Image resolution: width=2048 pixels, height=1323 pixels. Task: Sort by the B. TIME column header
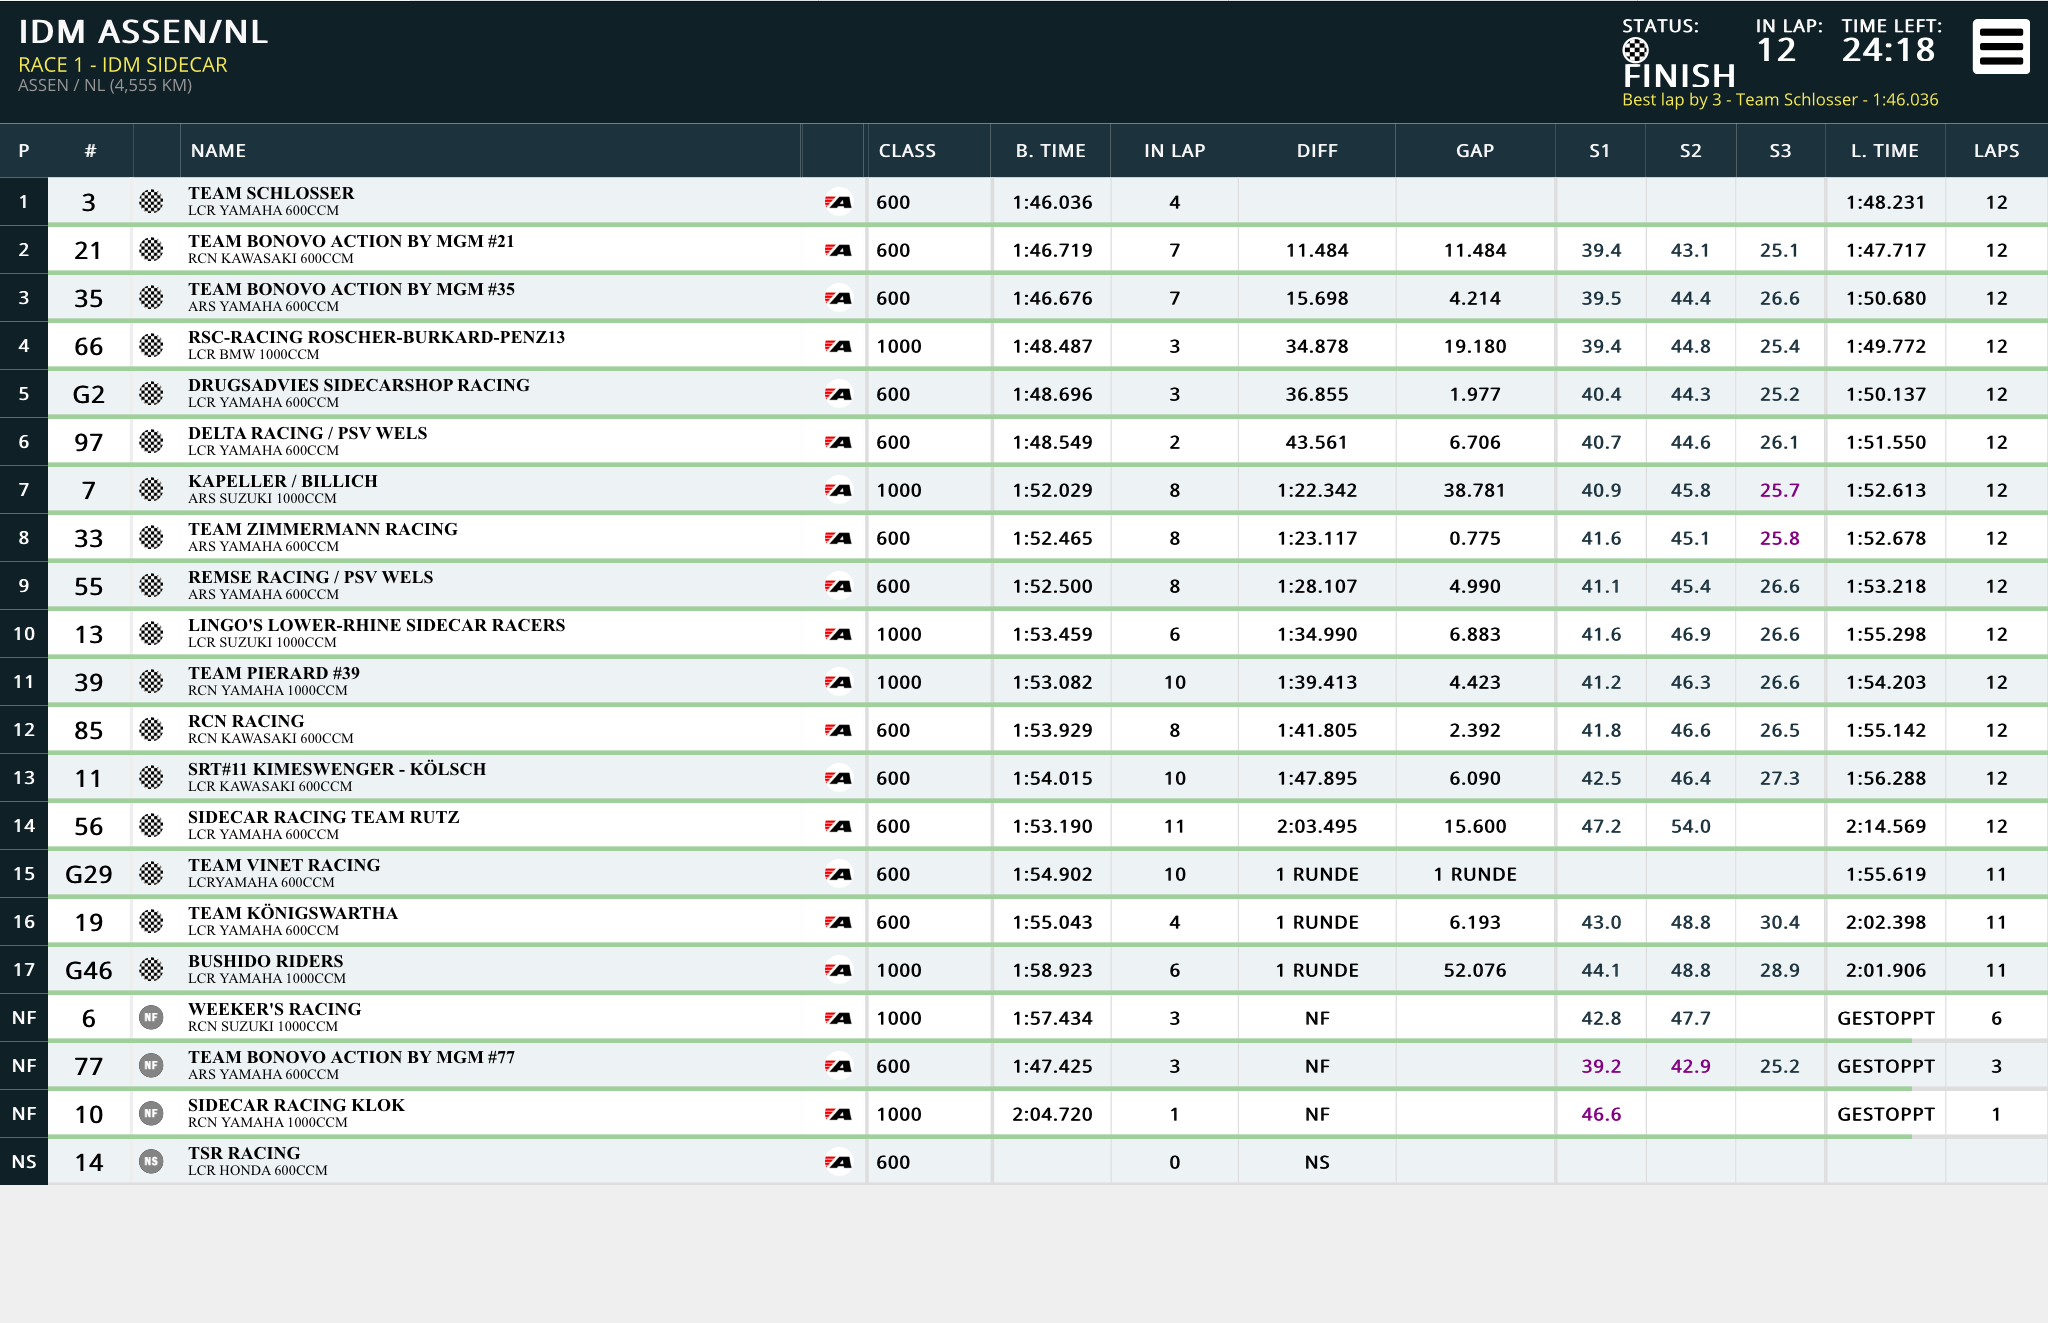[1051, 151]
